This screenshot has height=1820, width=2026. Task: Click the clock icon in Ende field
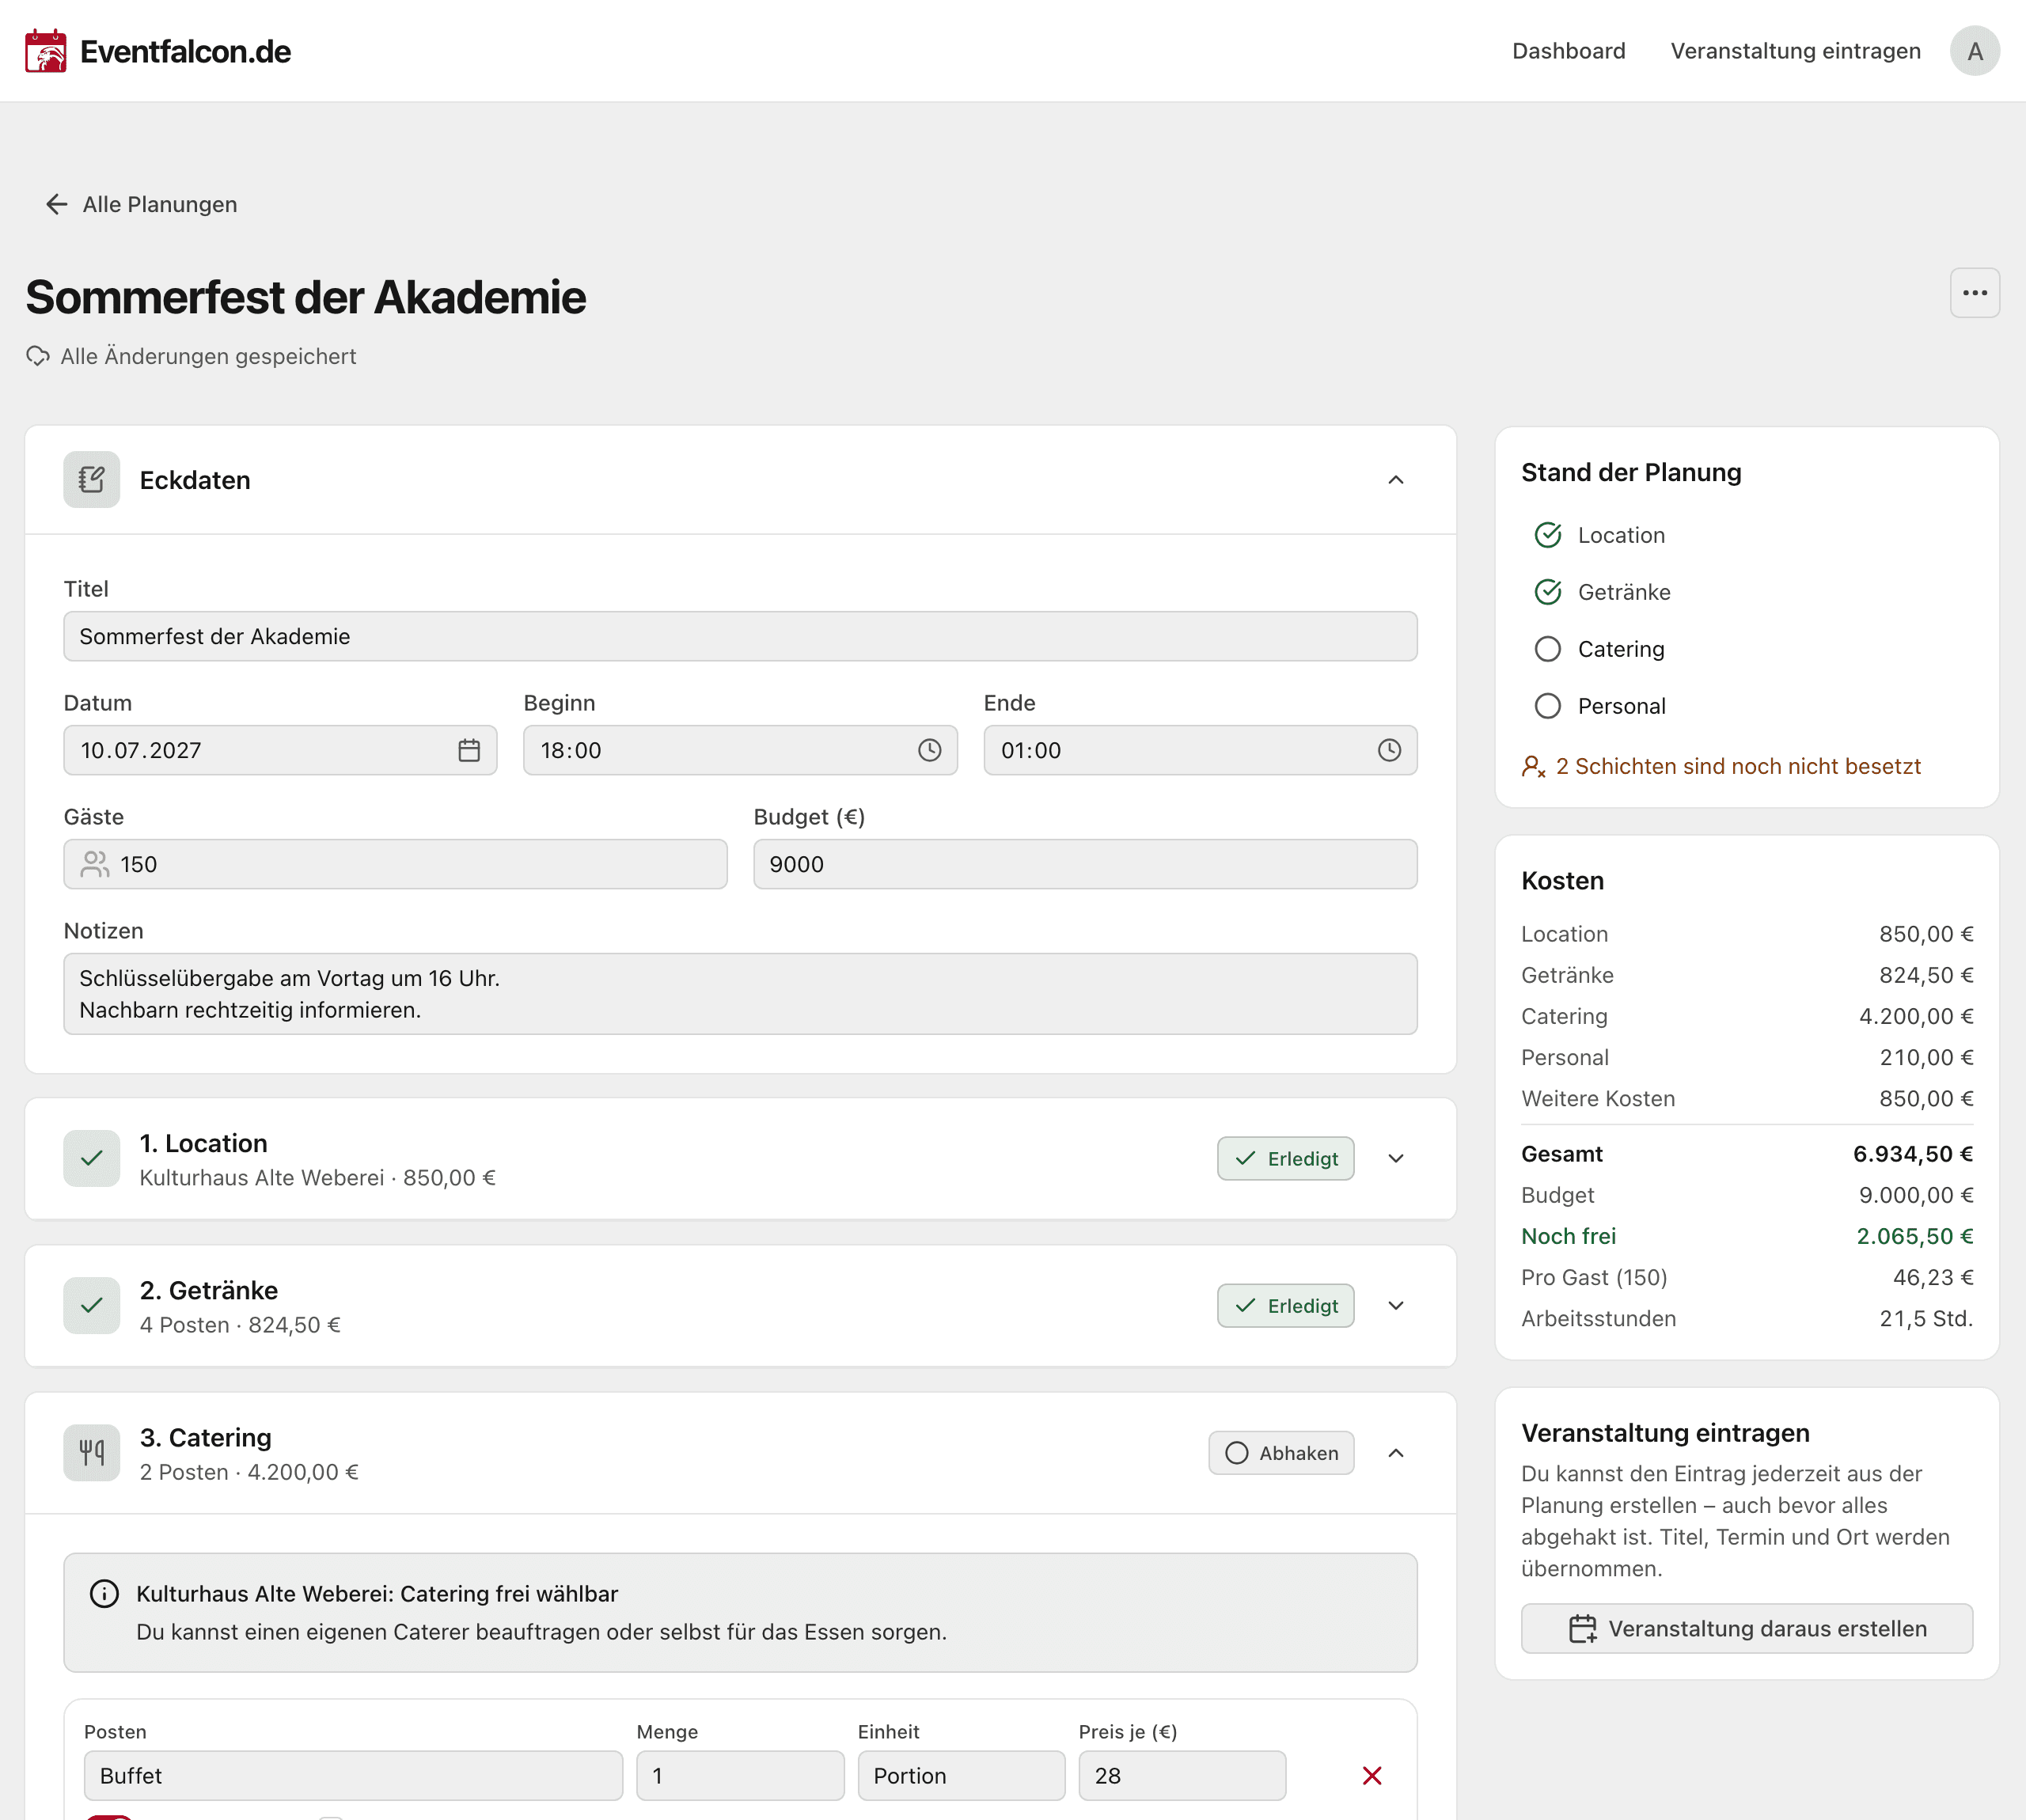pyautogui.click(x=1389, y=750)
